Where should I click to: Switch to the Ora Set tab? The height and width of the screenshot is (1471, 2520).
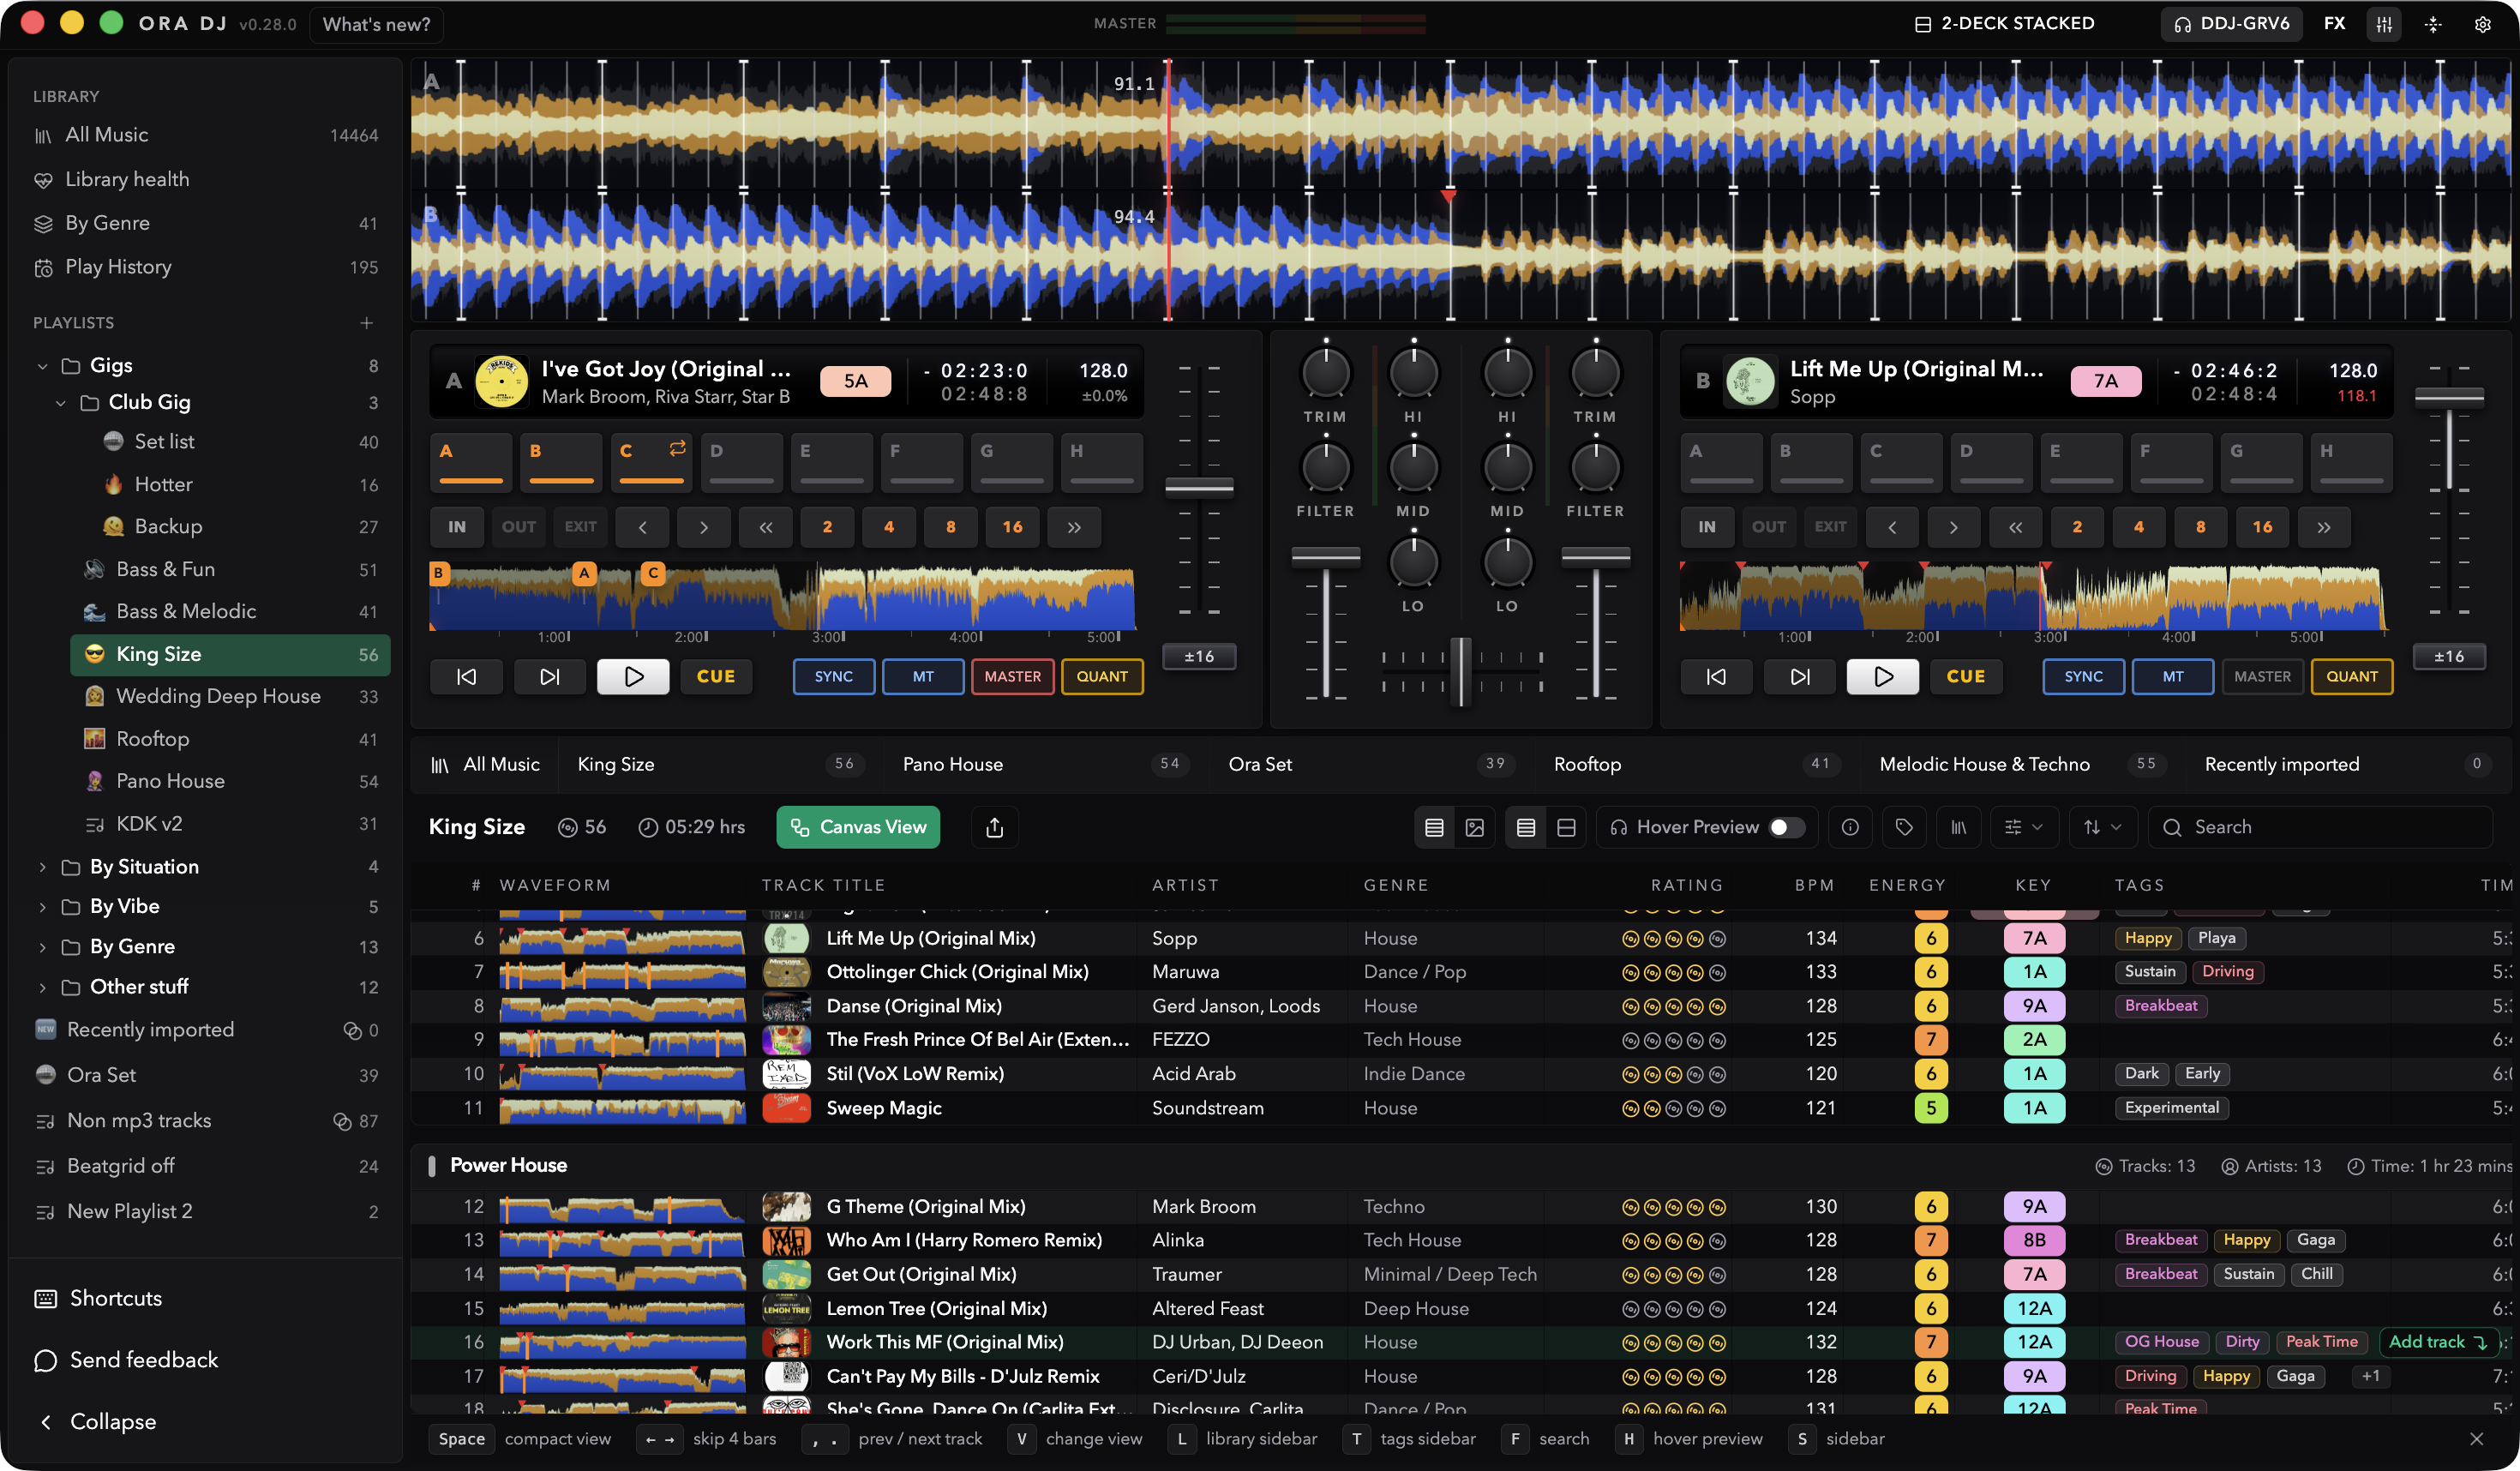[x=1371, y=765]
